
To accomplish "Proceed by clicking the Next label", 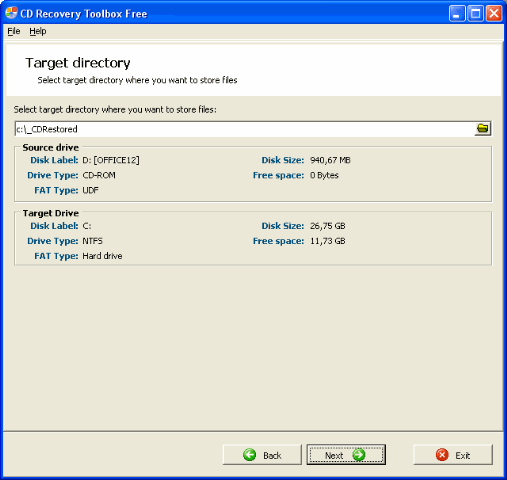I will click(334, 455).
